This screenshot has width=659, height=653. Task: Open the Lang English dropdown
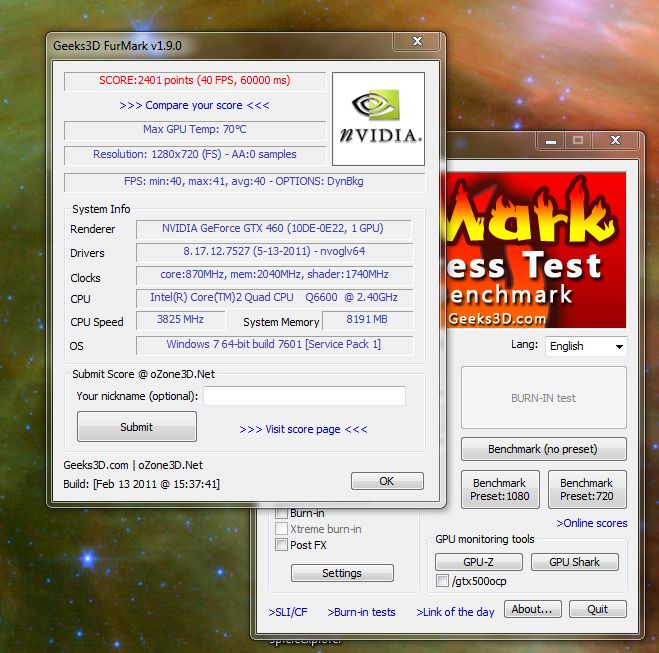click(x=586, y=346)
